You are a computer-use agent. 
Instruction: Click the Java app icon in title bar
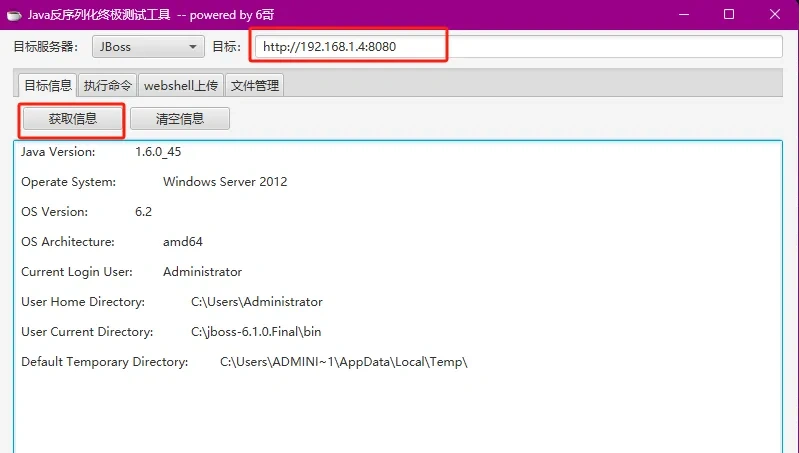coord(14,15)
